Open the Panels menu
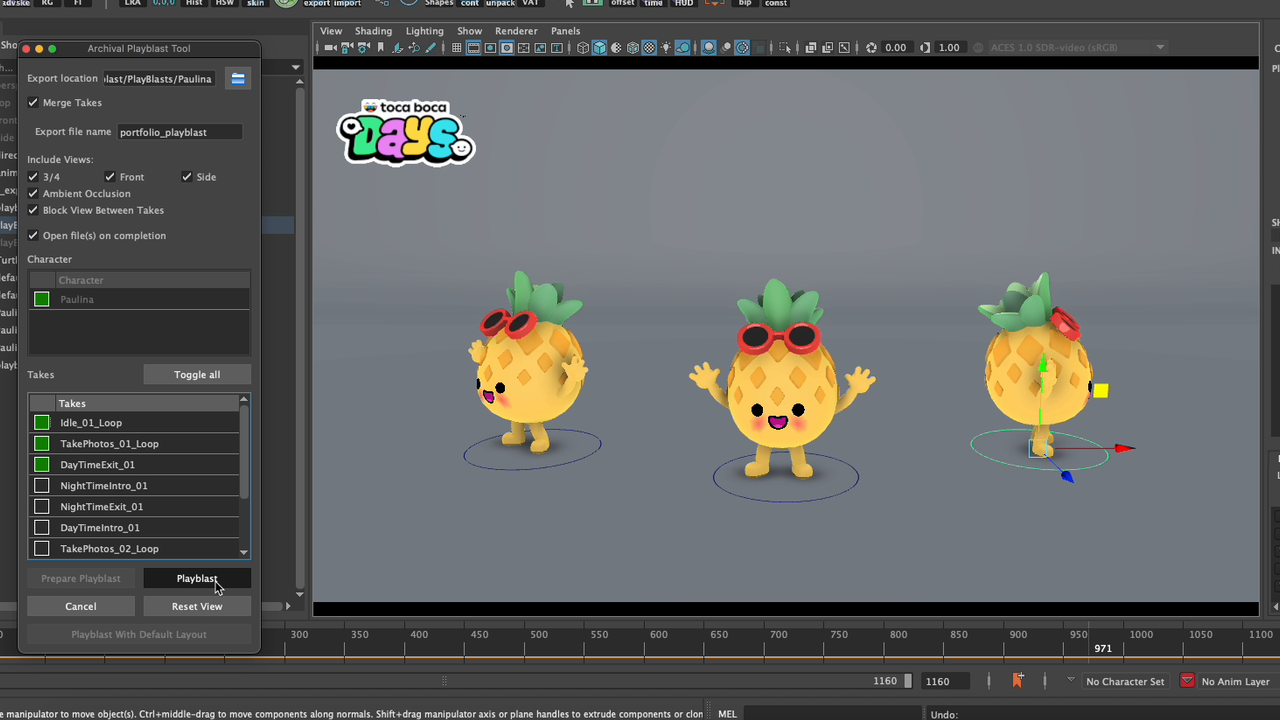 [x=565, y=31]
